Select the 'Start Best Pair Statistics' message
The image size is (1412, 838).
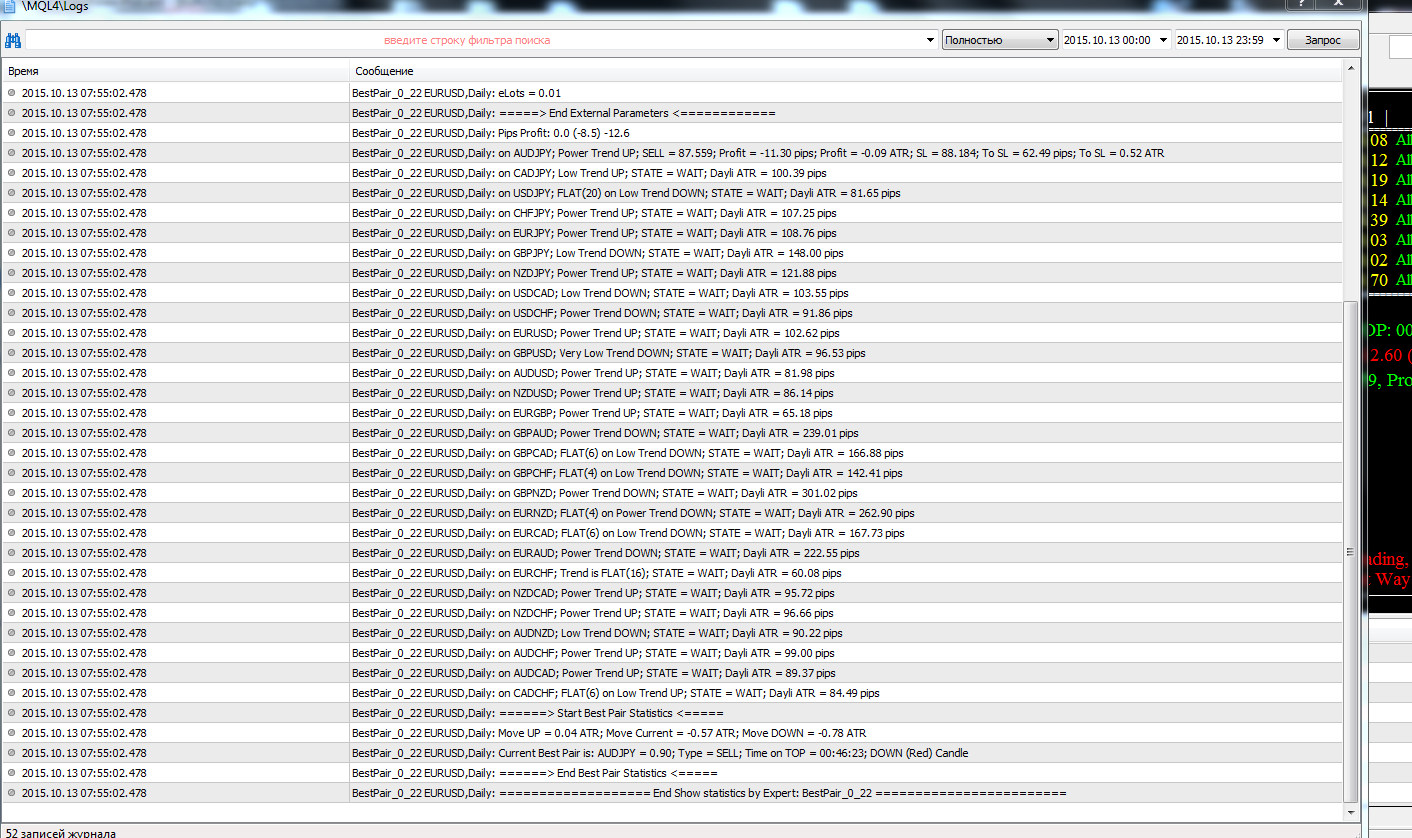[672, 713]
